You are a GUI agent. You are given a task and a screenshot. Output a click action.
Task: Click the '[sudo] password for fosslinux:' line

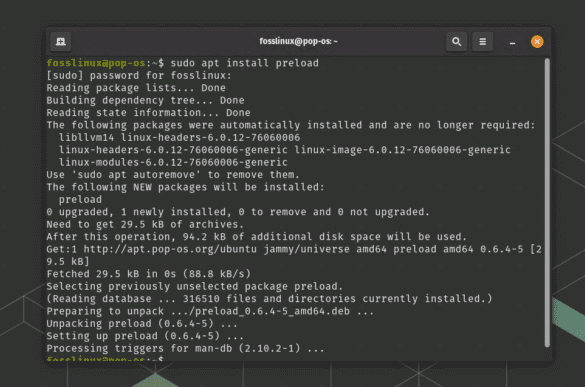139,75
